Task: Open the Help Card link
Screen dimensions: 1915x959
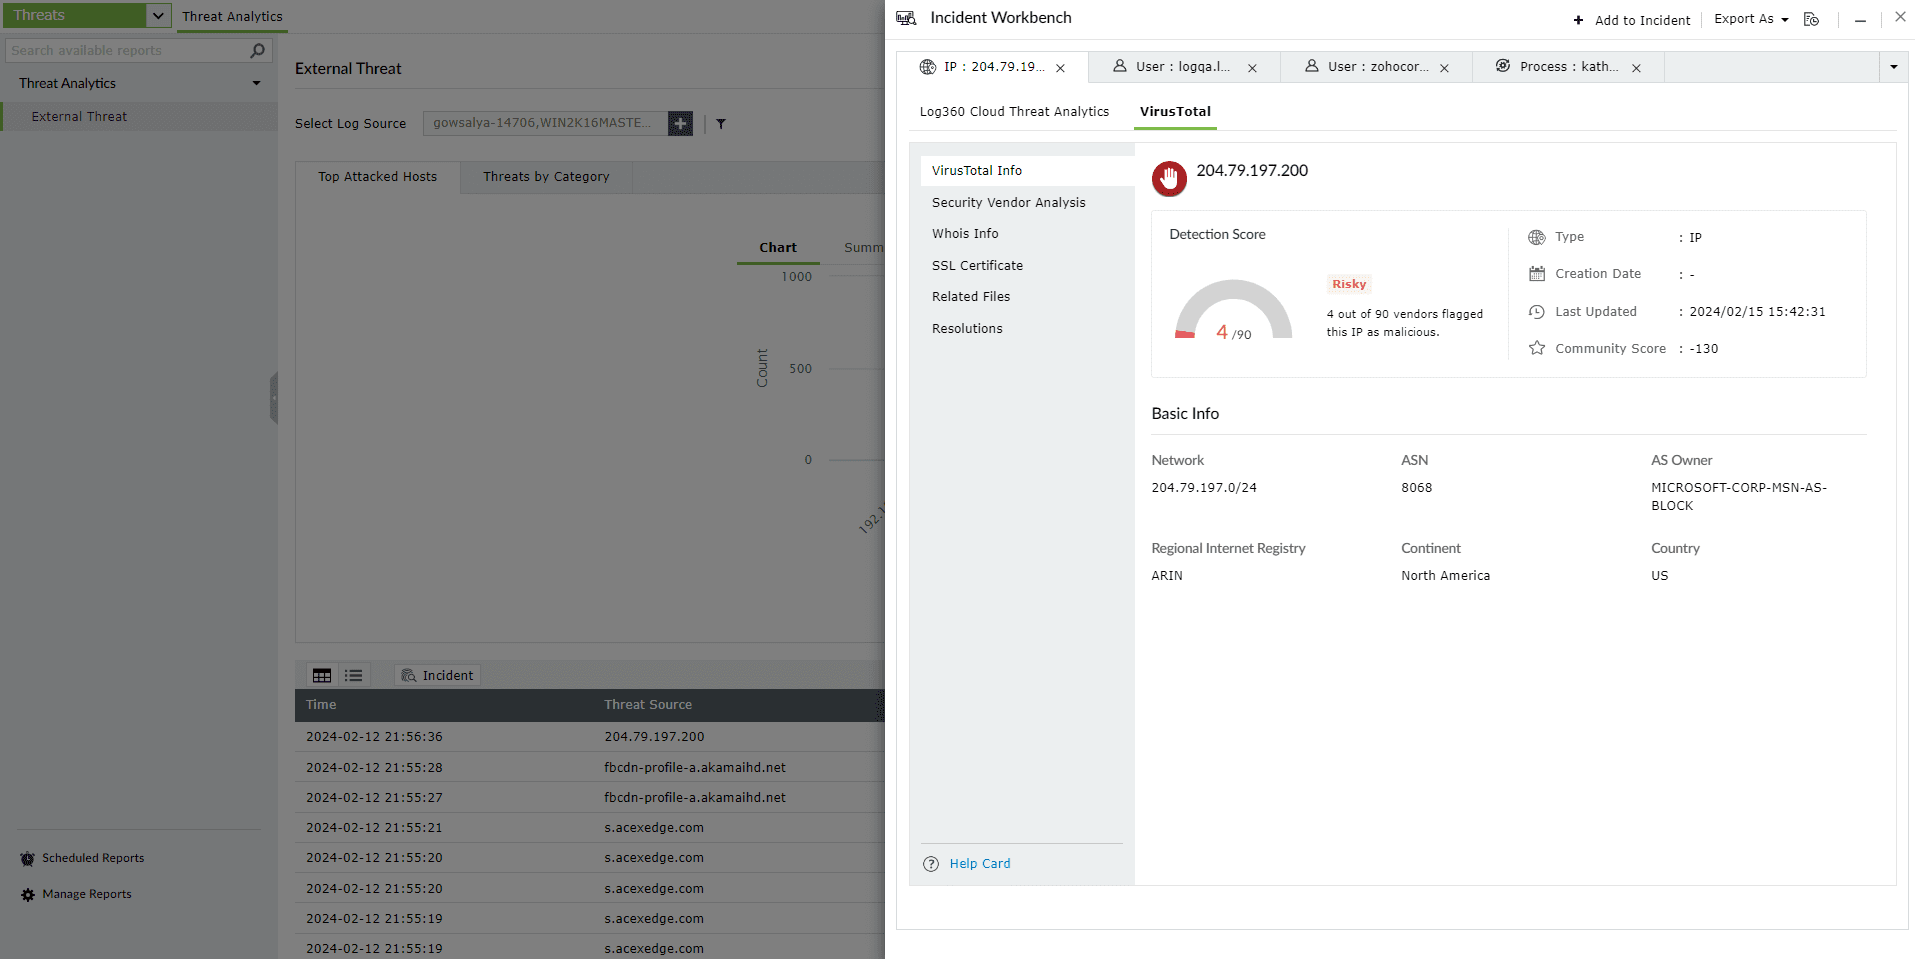Action: click(x=980, y=864)
